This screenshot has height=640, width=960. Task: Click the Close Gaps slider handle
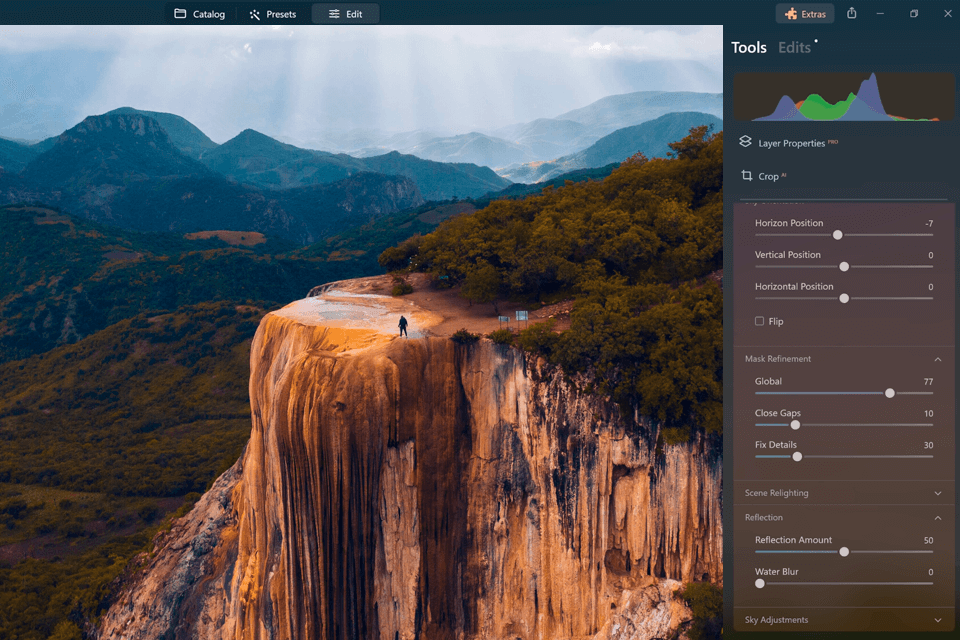coord(795,424)
